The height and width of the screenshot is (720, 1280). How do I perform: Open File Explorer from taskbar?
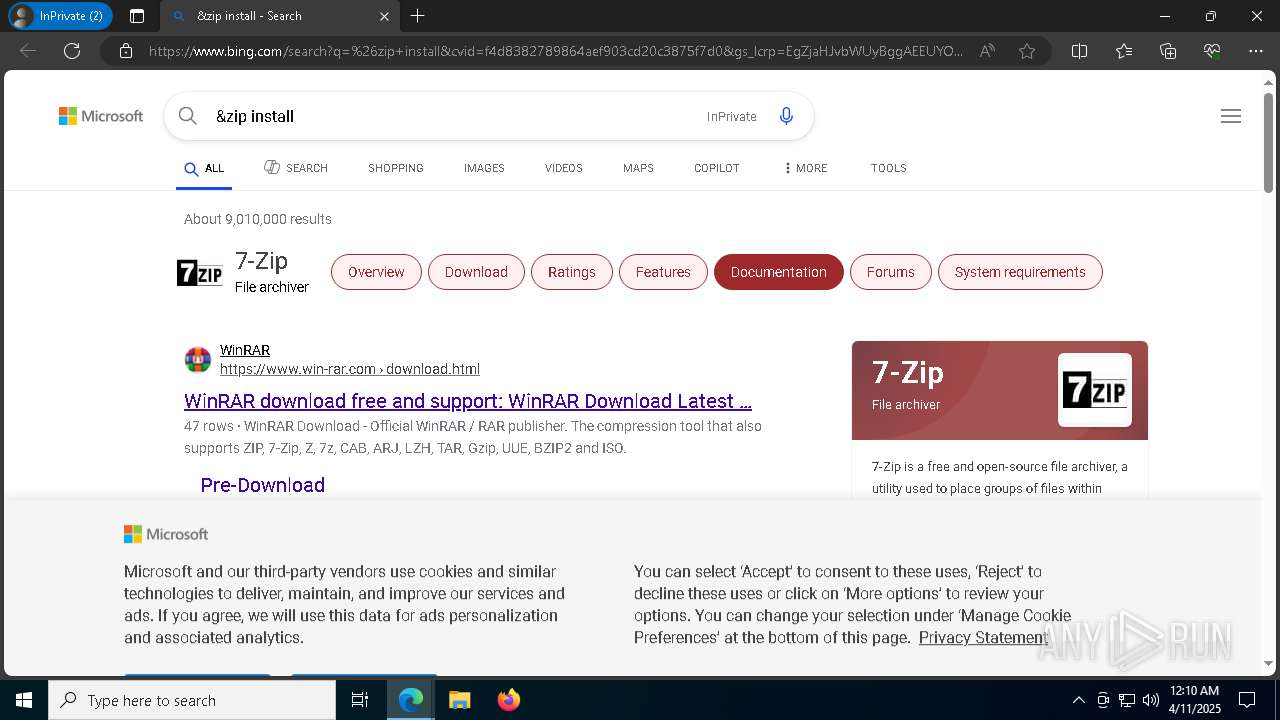click(460, 700)
